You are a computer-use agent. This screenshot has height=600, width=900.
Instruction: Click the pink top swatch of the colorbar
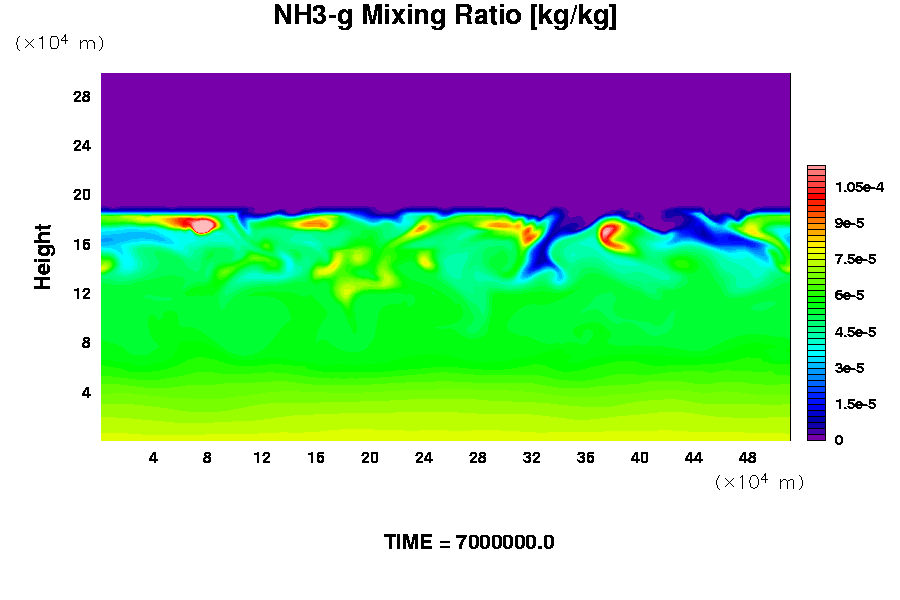pos(816,171)
